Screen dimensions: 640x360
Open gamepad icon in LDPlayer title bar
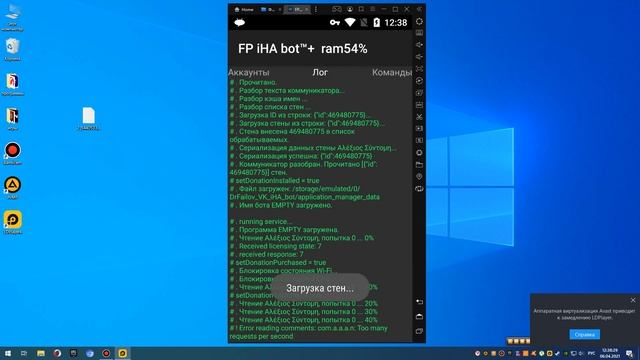click(337, 9)
